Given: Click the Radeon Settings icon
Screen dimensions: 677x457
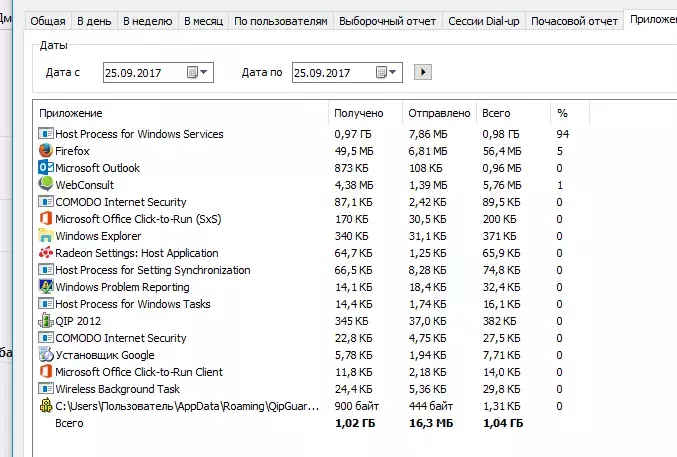Looking at the screenshot, I should (x=46, y=253).
